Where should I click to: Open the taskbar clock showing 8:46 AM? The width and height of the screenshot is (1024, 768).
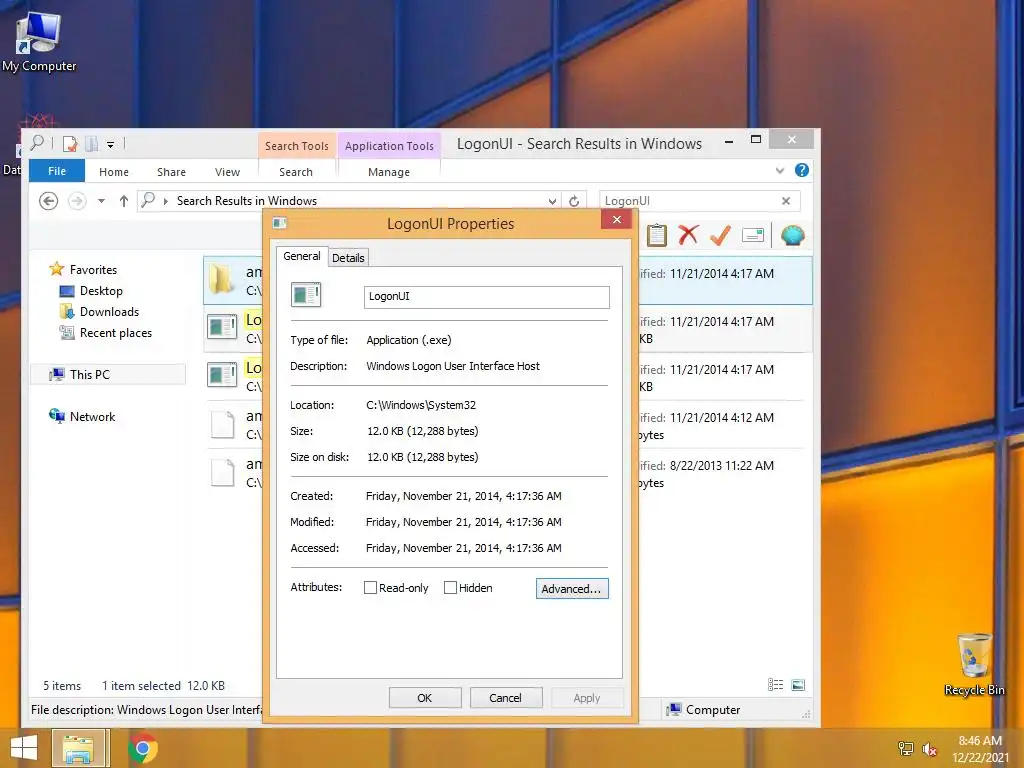(x=980, y=749)
